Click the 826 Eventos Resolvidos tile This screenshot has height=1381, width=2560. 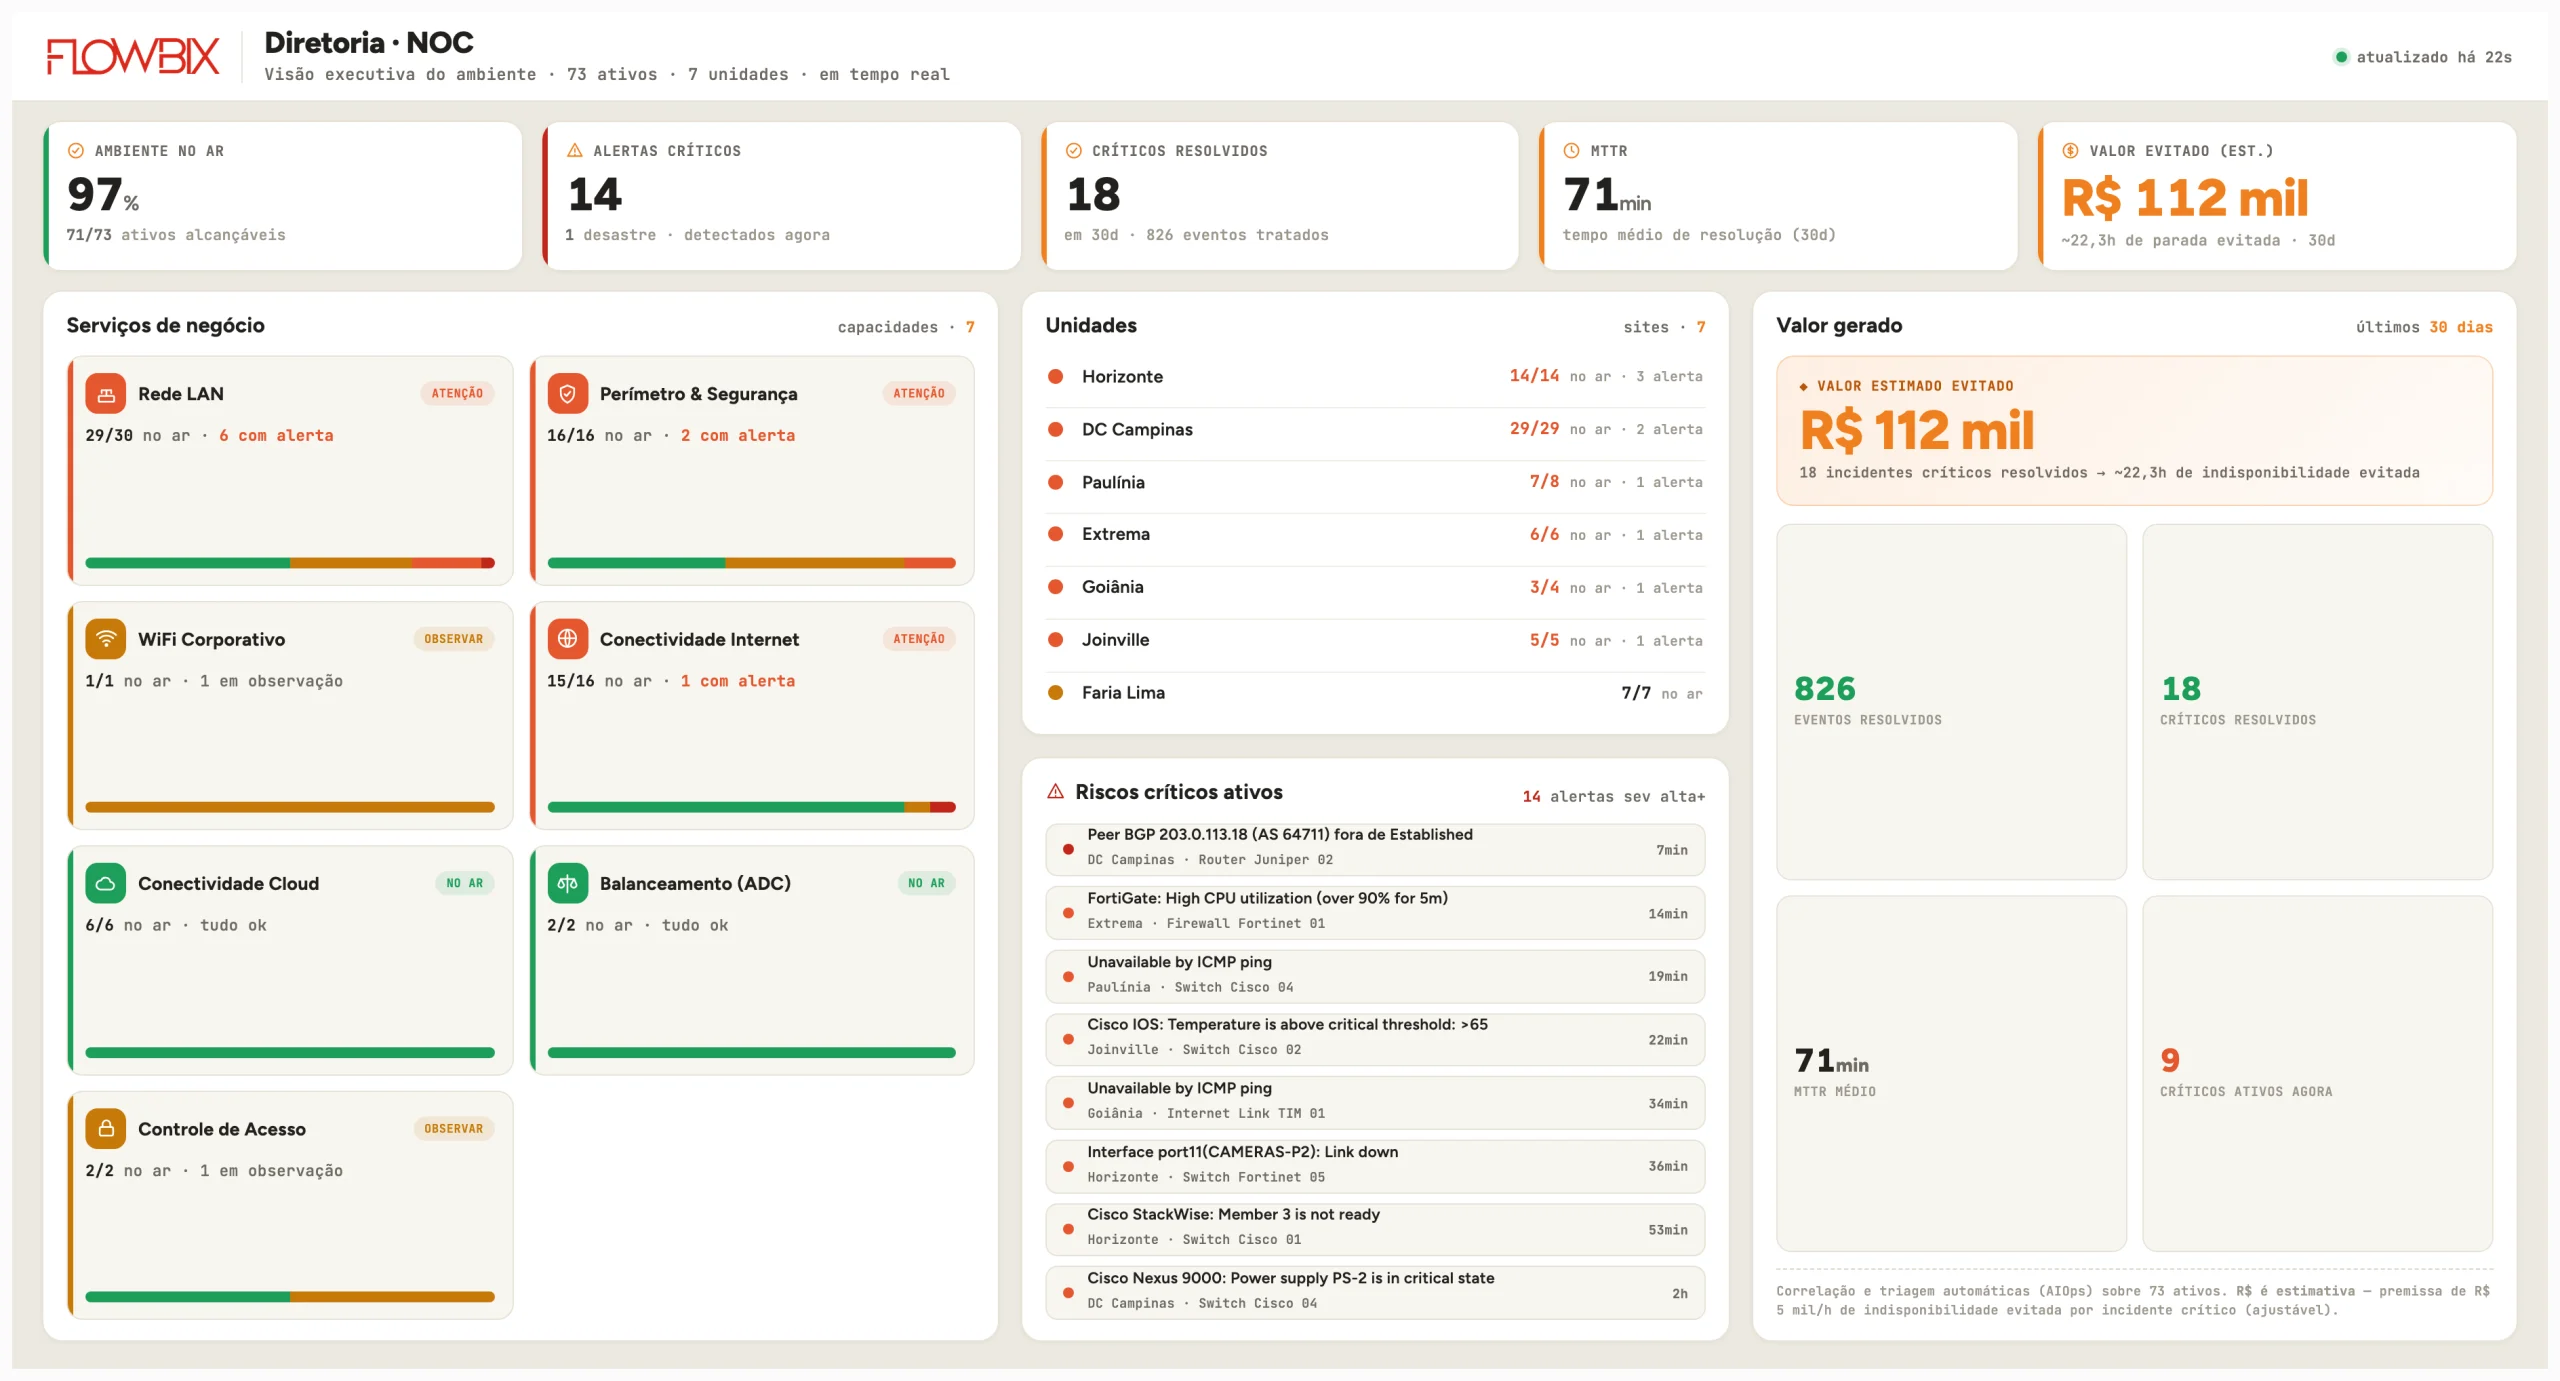click(x=1951, y=702)
